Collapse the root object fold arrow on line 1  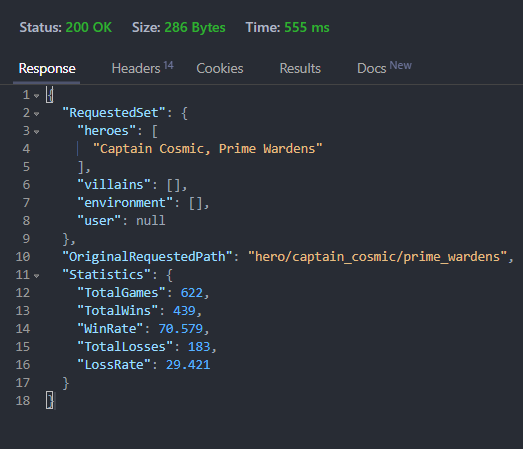tap(36, 96)
